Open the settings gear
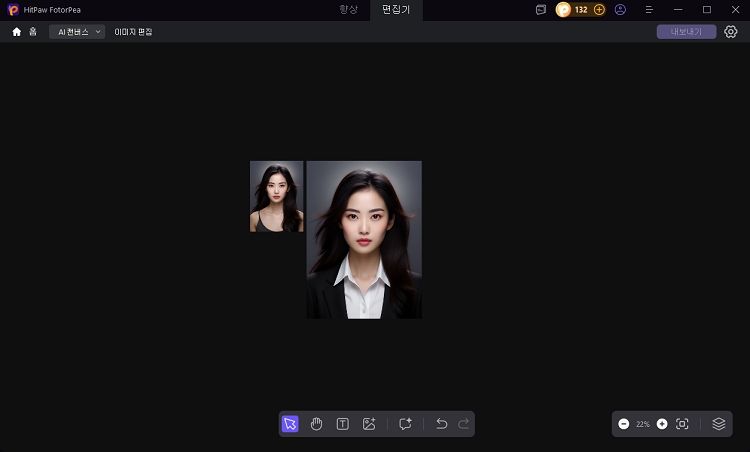The width and height of the screenshot is (750, 452). [x=730, y=32]
